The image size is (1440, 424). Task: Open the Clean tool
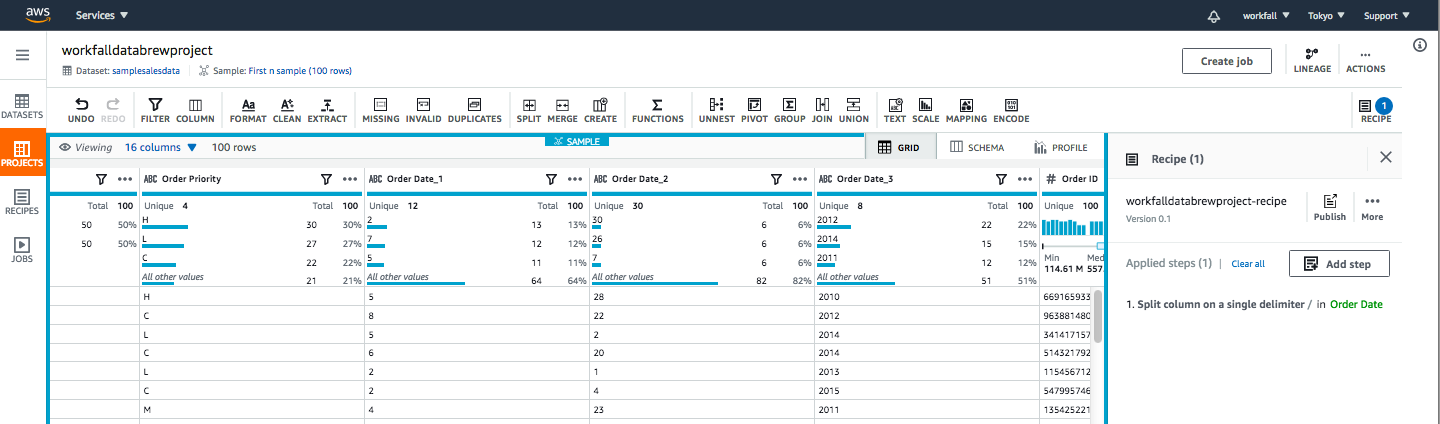(x=287, y=110)
